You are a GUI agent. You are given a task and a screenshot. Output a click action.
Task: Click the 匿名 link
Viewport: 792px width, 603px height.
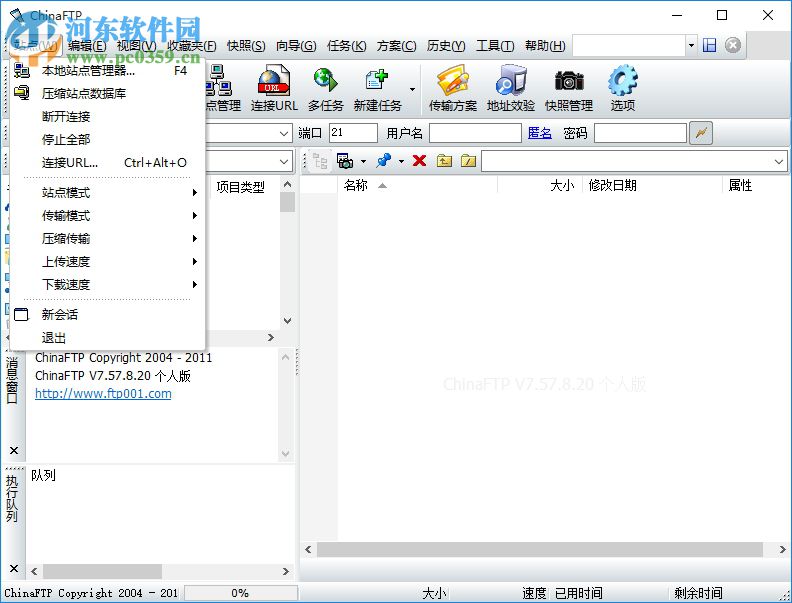click(x=539, y=133)
